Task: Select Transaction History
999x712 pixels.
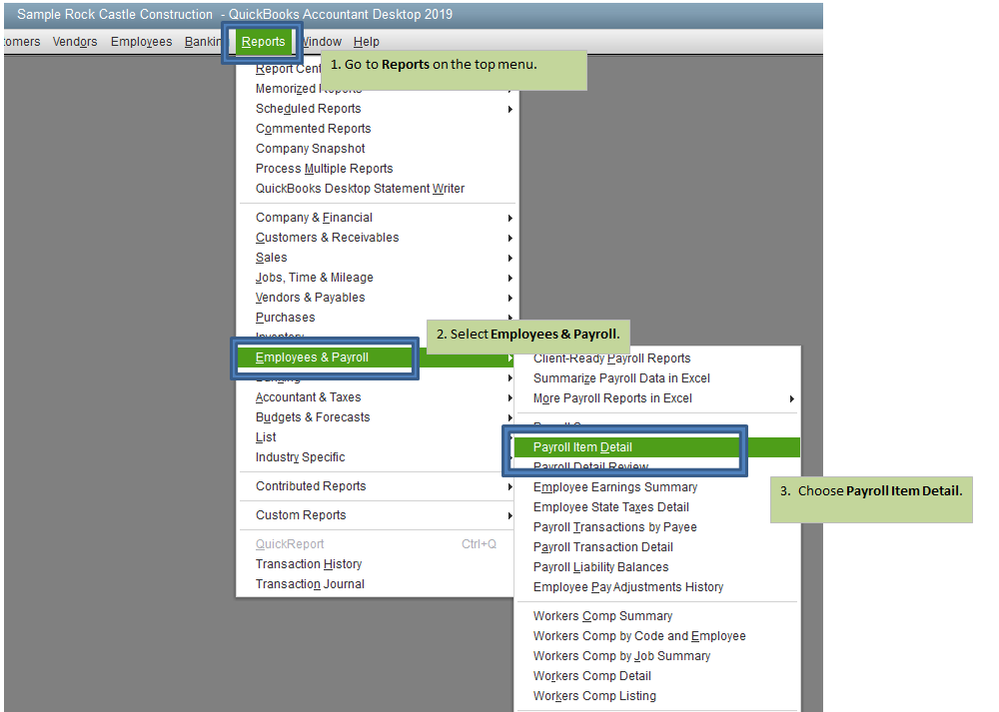Action: pyautogui.click(x=376, y=564)
